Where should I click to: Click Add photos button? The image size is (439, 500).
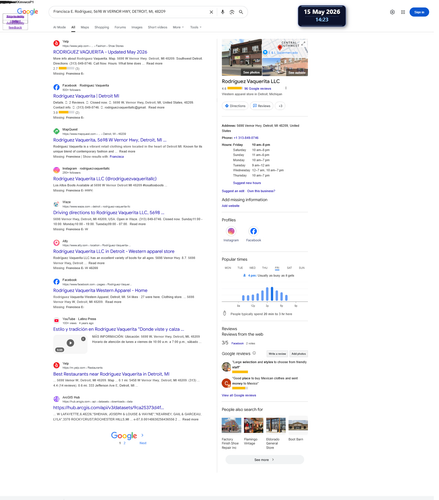(x=299, y=354)
